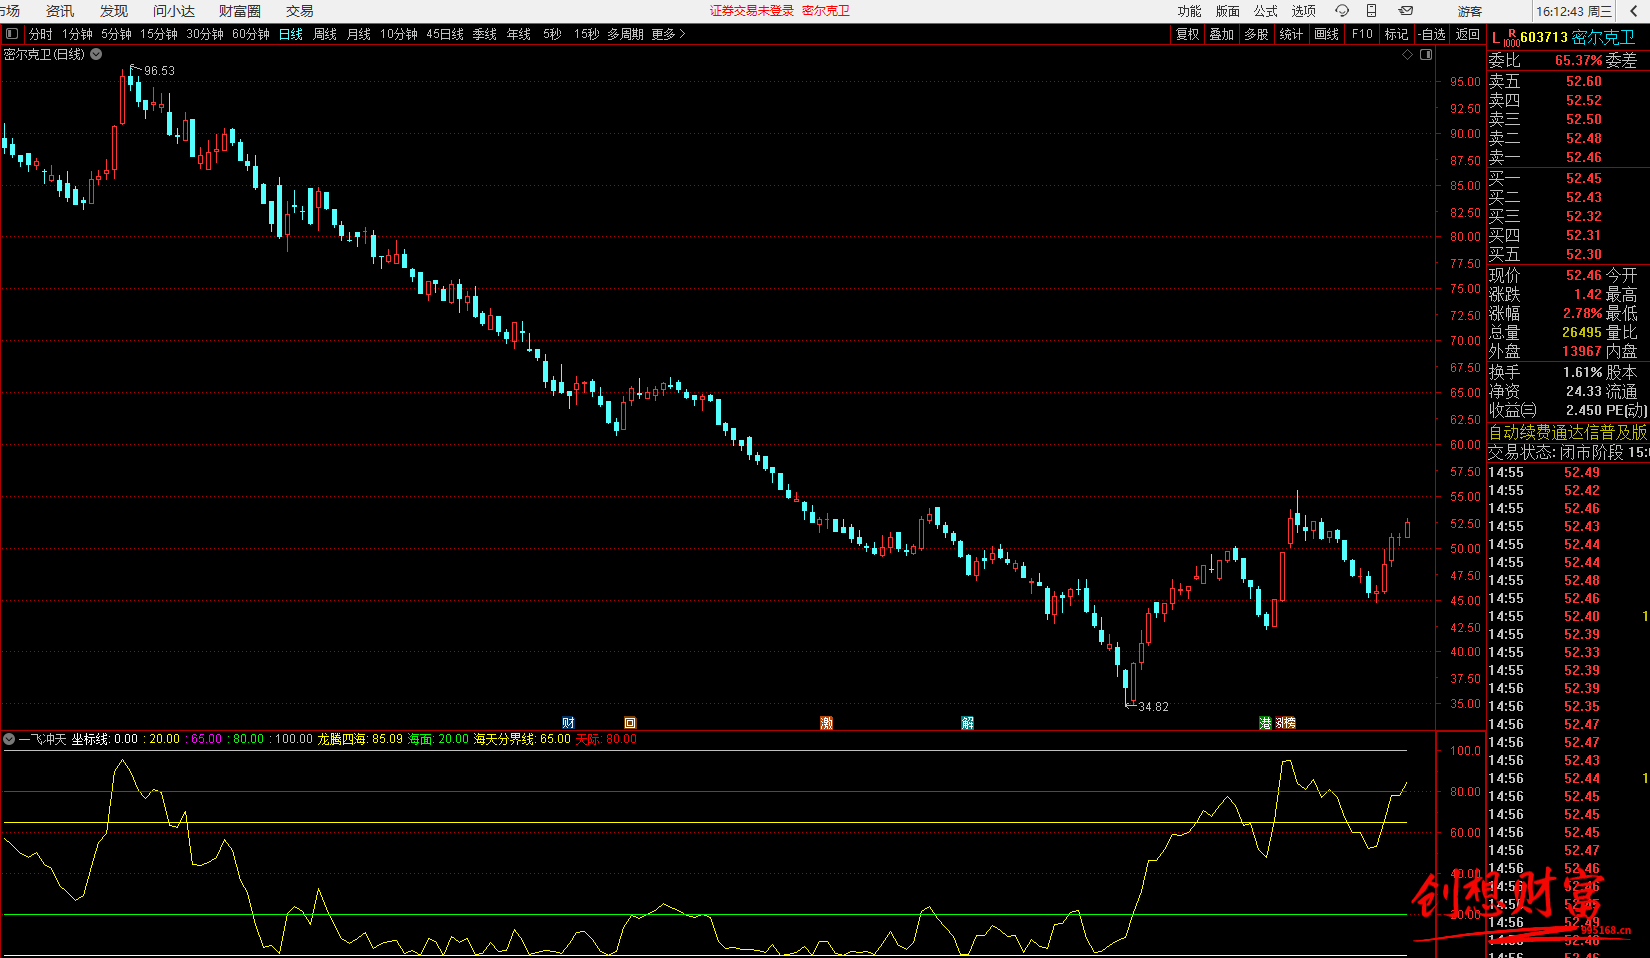Select the 日线 daily period

click(x=291, y=34)
